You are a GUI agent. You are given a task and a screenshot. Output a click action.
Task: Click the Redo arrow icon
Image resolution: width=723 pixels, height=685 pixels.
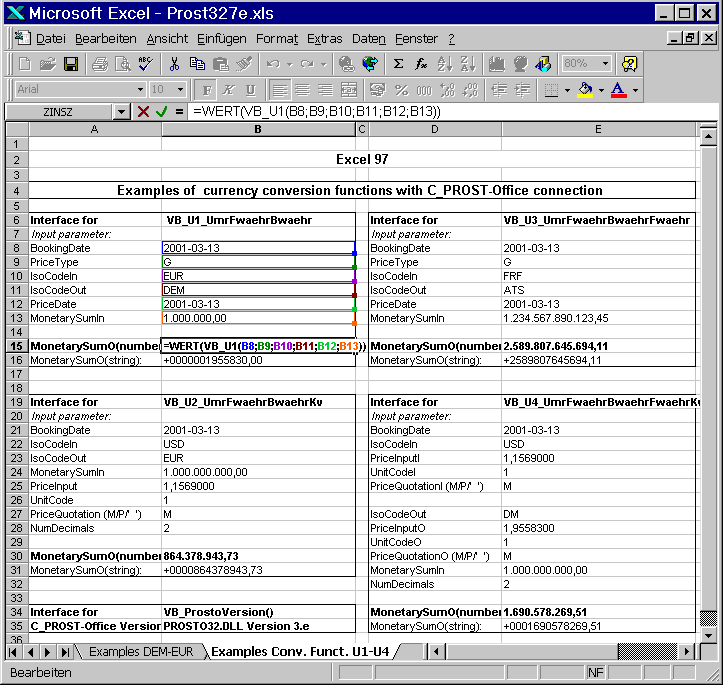click(x=307, y=64)
